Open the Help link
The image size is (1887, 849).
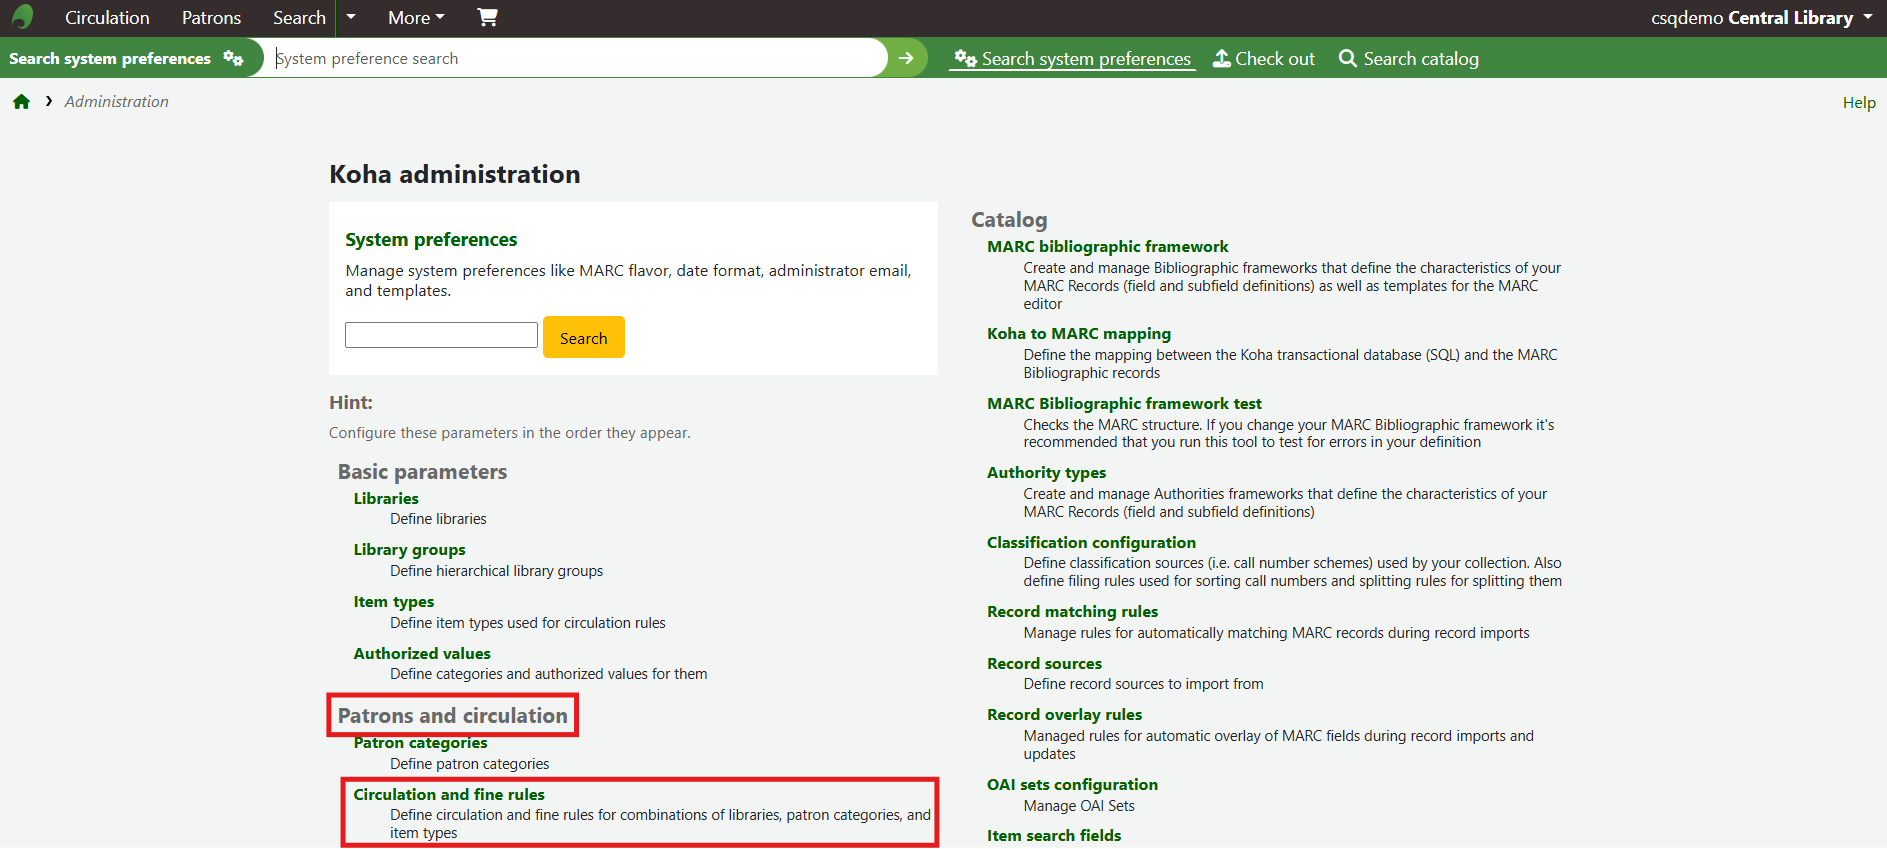coord(1858,102)
